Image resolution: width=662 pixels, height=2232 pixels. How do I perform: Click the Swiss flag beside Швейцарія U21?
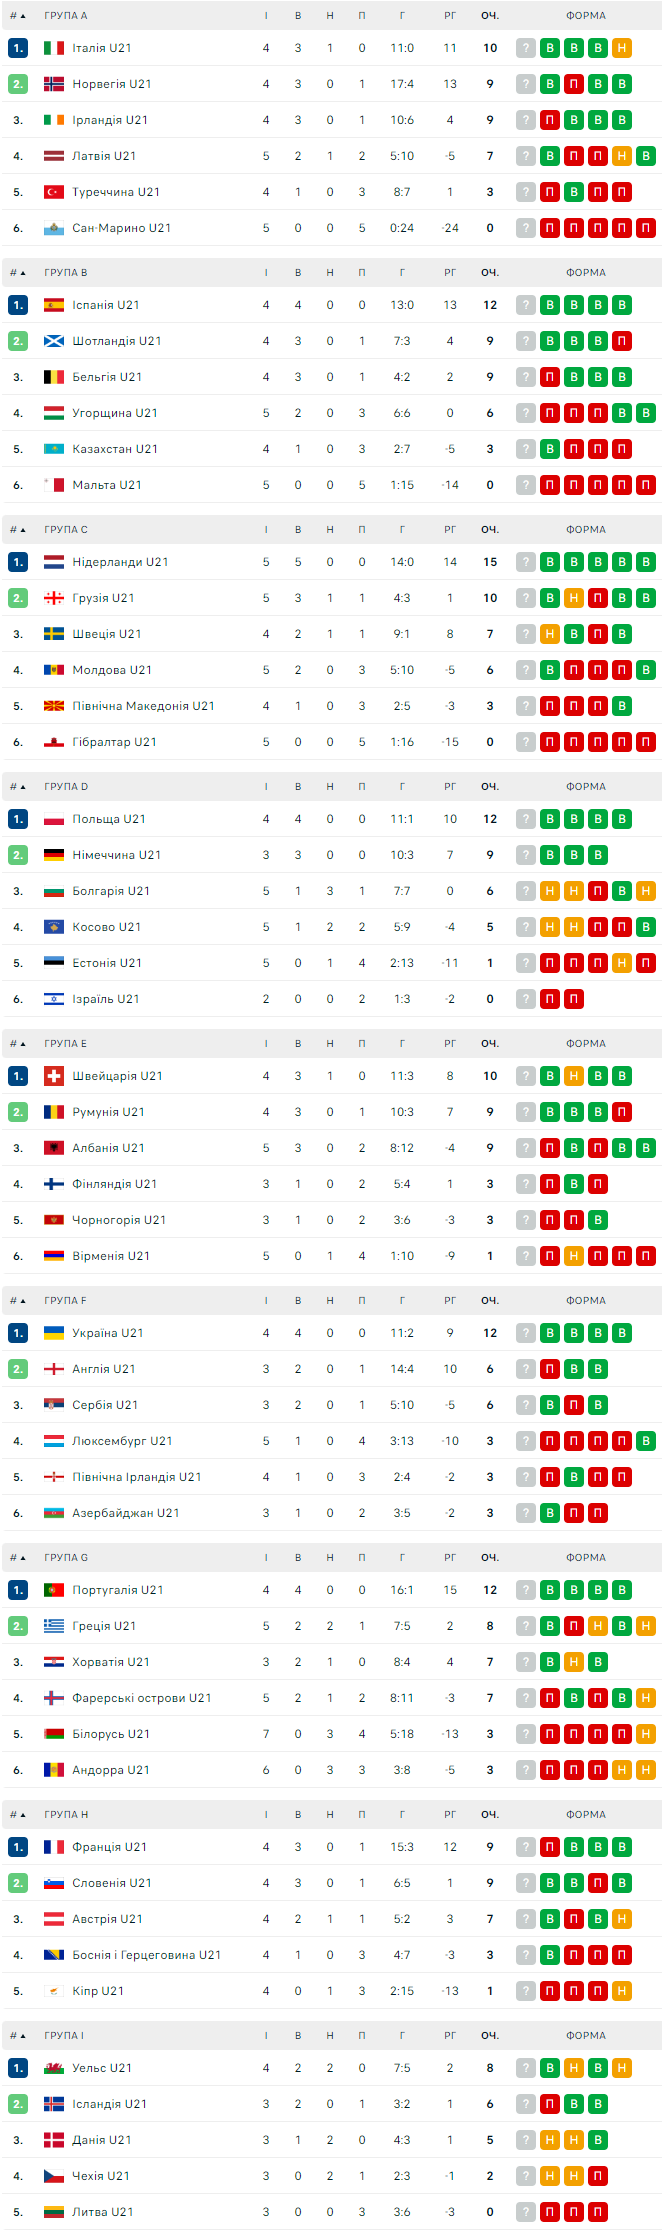coord(54,1076)
